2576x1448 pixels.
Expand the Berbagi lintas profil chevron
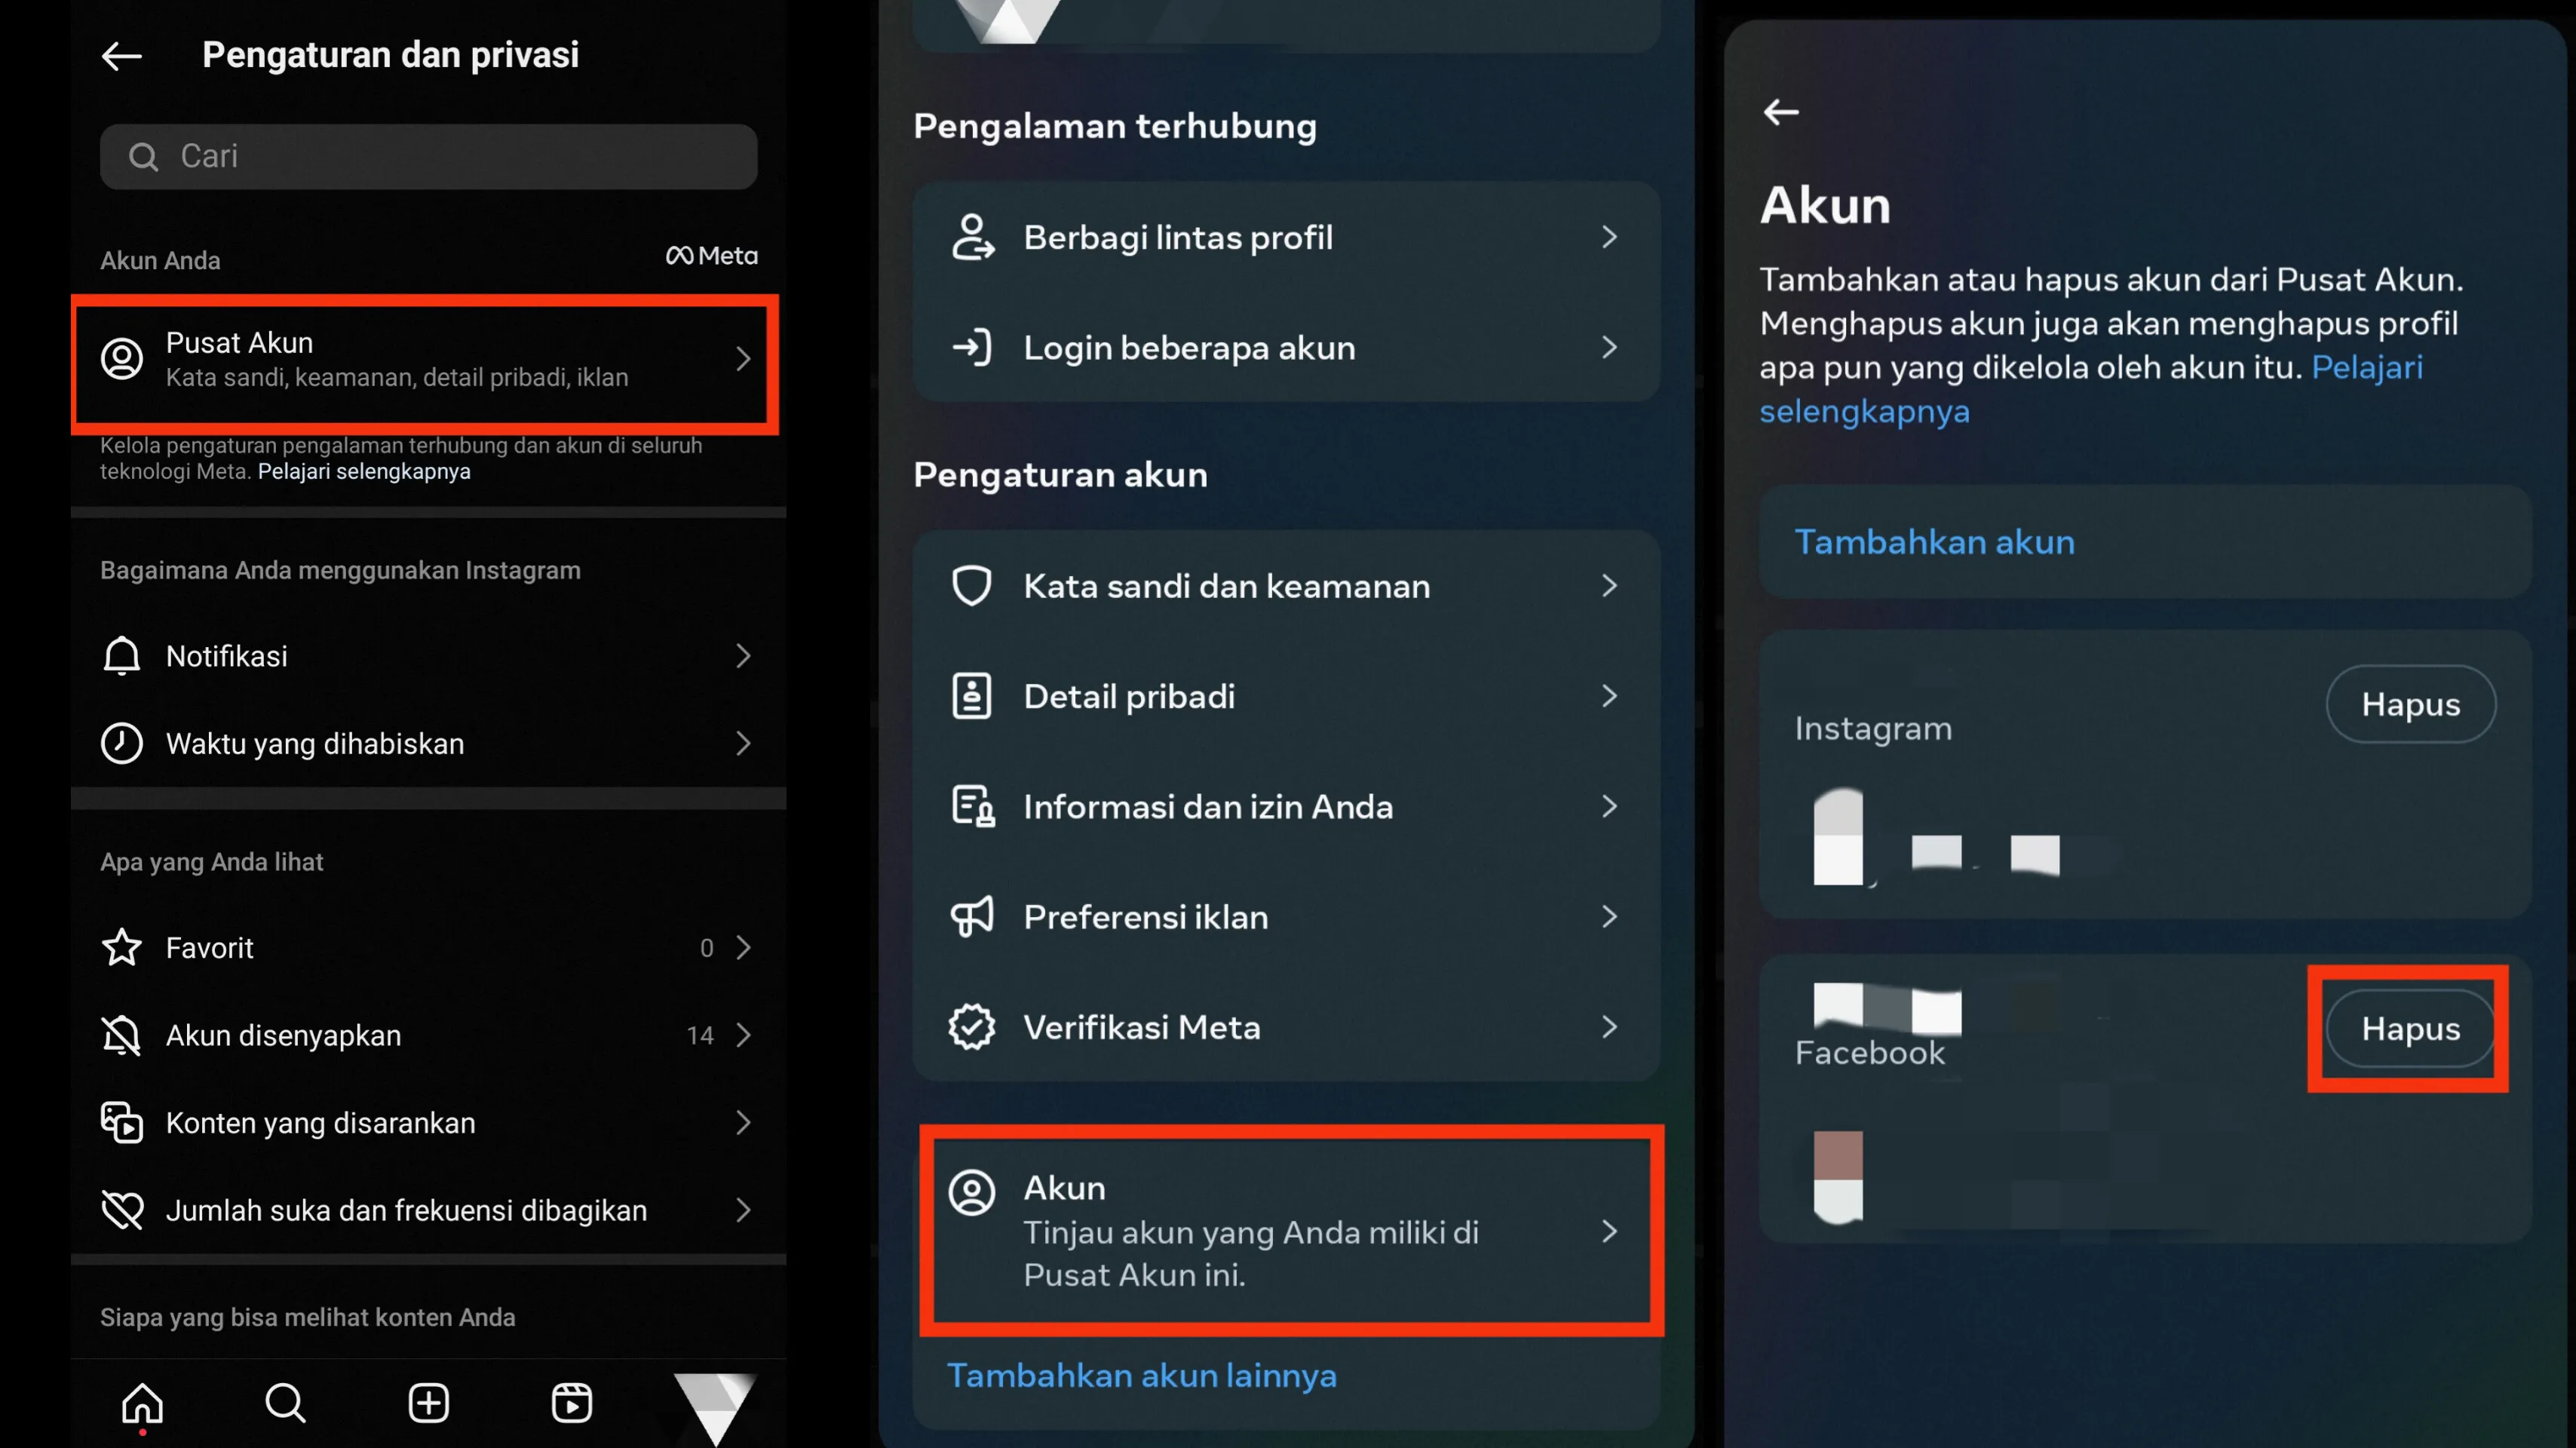click(1609, 237)
